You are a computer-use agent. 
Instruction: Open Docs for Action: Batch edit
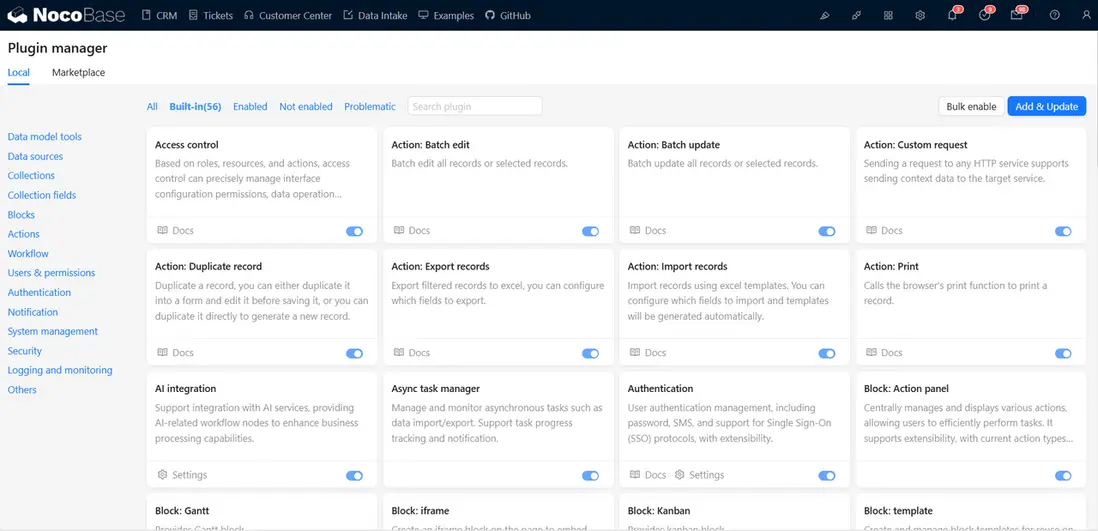click(x=412, y=230)
